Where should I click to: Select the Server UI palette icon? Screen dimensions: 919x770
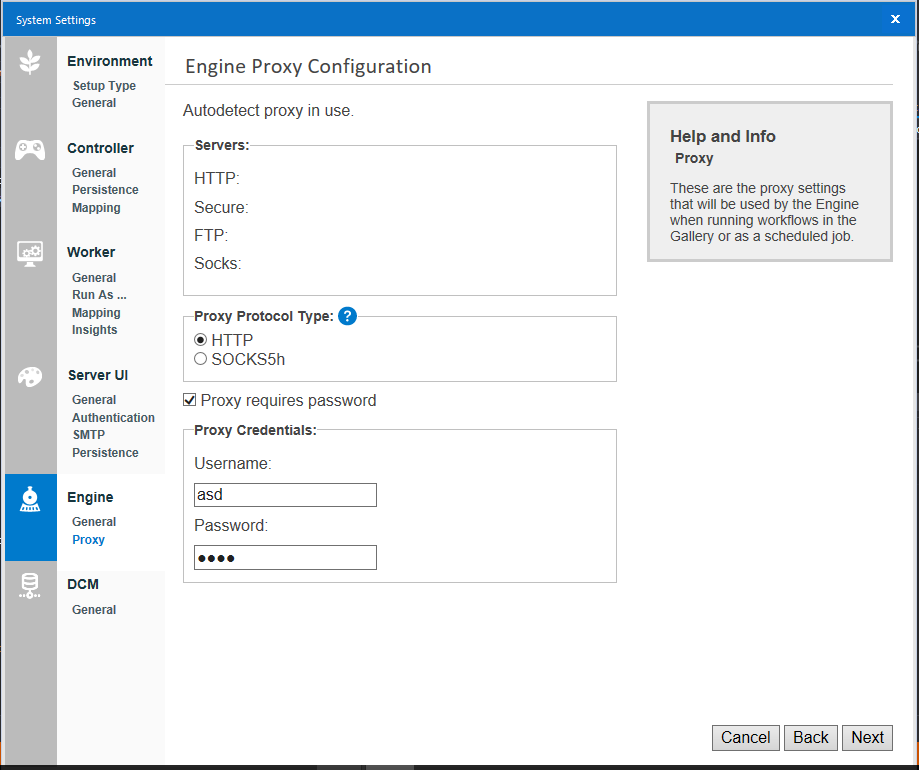point(30,377)
